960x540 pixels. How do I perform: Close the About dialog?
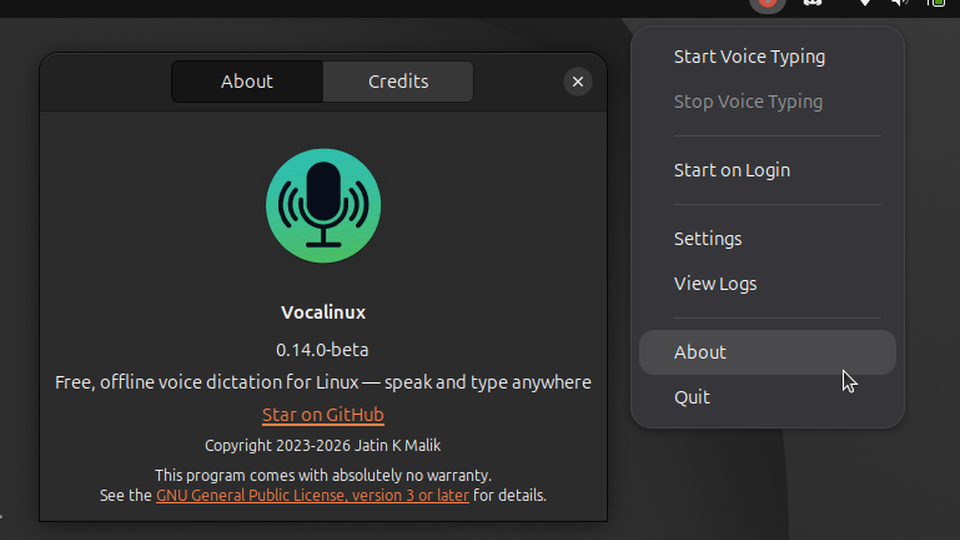click(x=577, y=81)
